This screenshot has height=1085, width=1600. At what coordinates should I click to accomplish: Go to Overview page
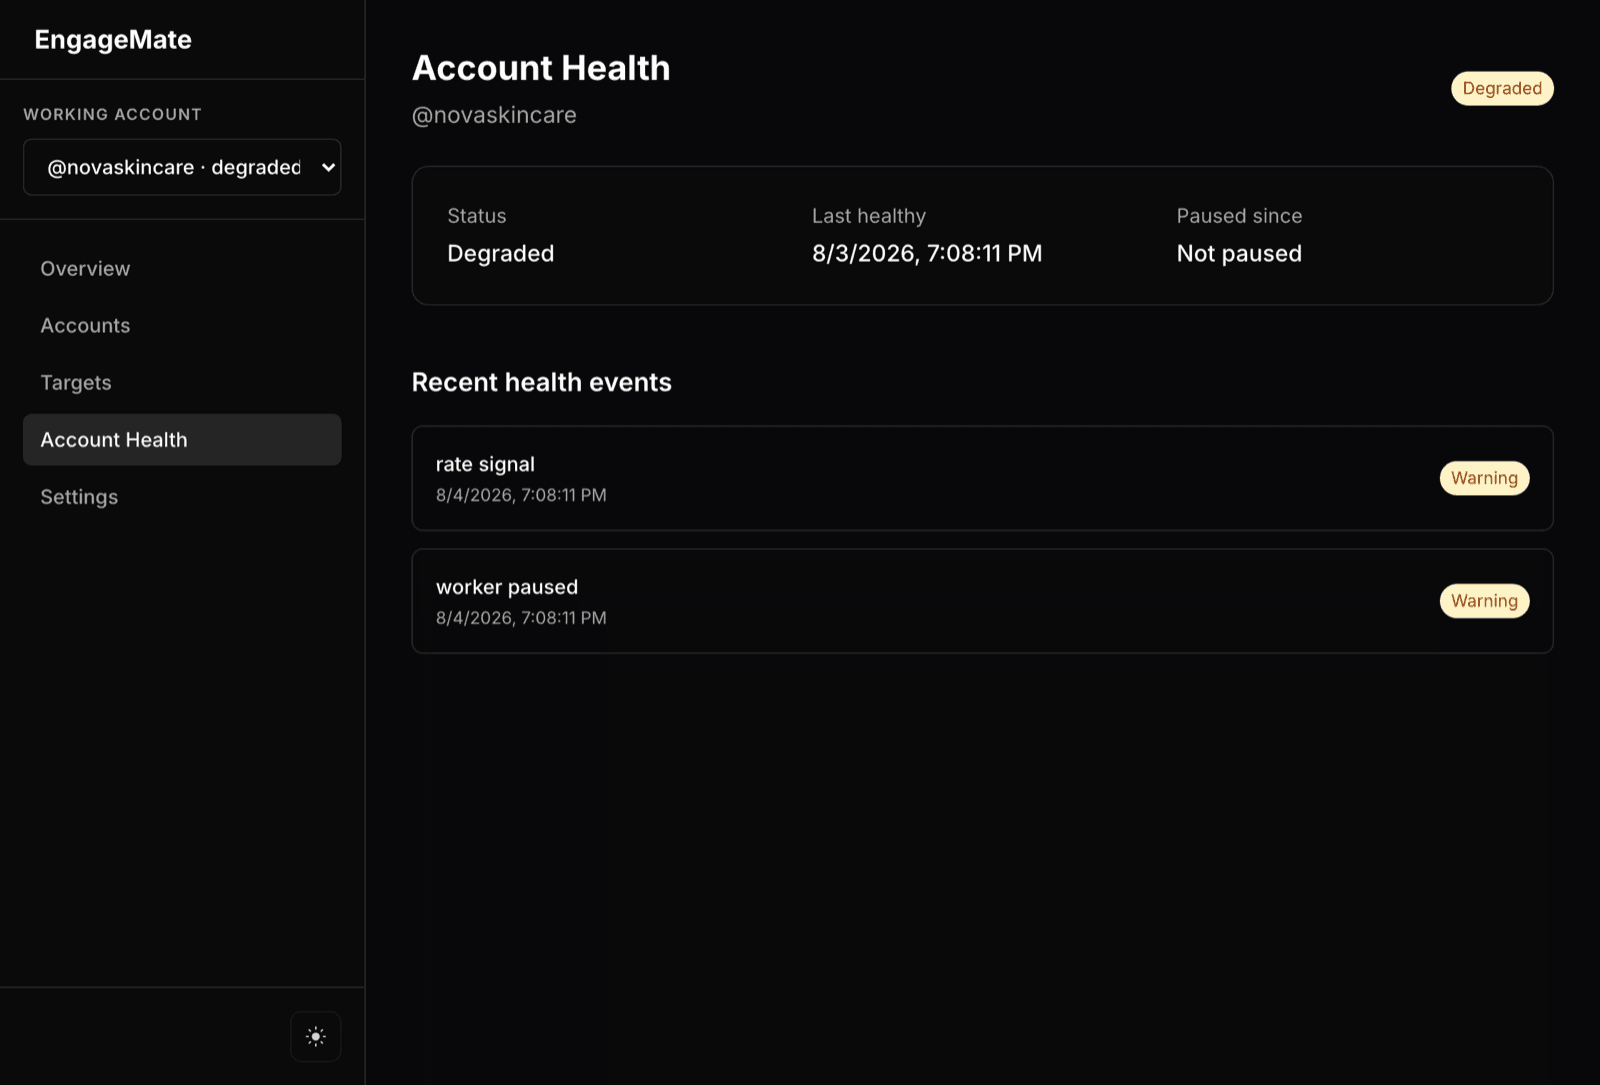click(x=182, y=269)
